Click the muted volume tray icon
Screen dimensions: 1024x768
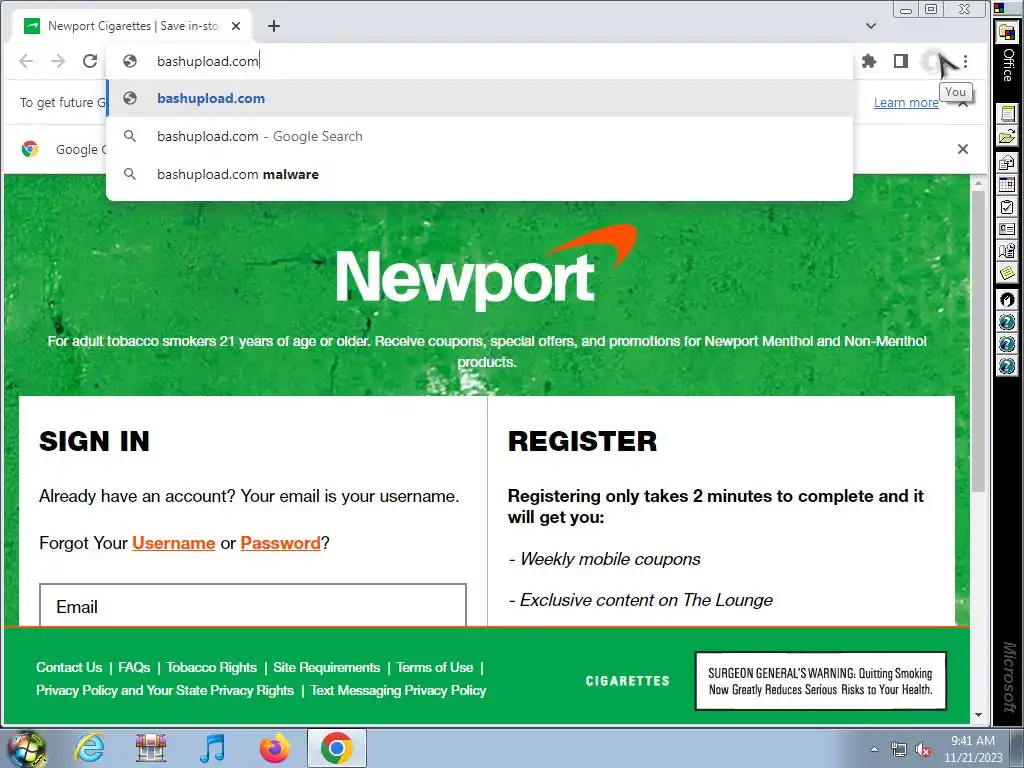coord(923,749)
